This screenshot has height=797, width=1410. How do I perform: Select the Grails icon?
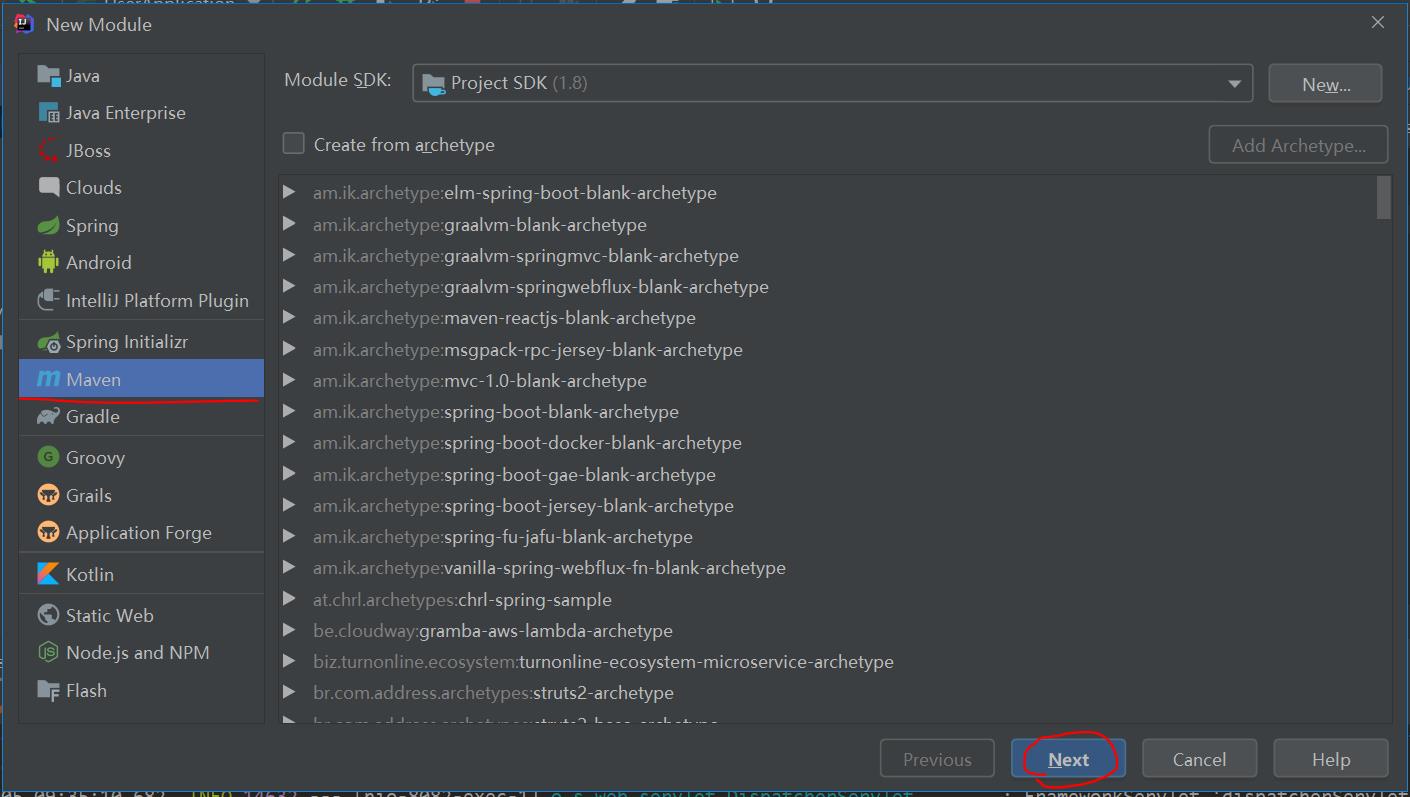48,496
